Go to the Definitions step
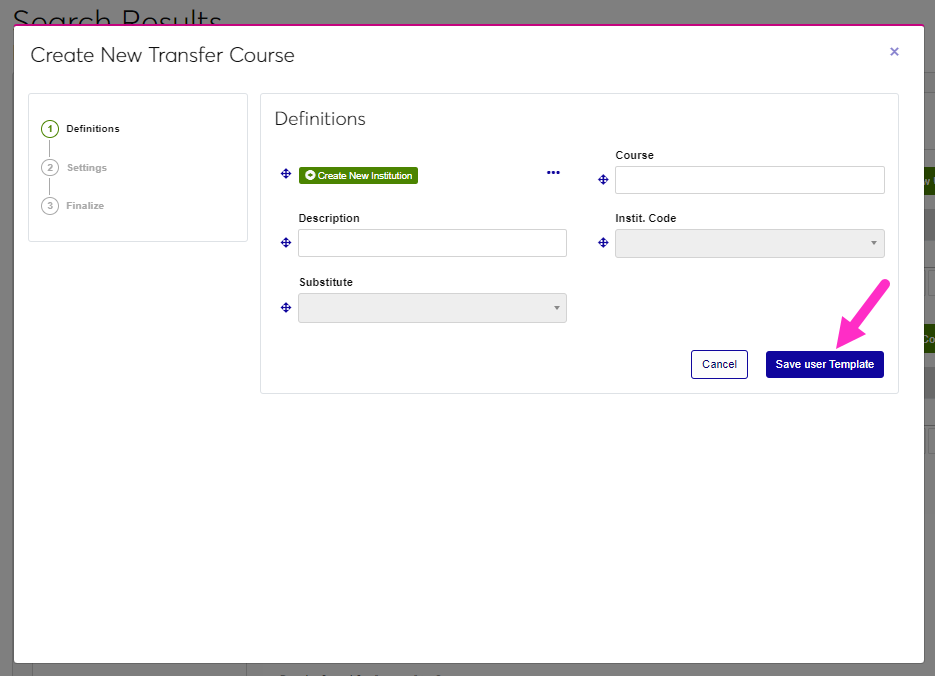The height and width of the screenshot is (676, 935). (x=92, y=129)
